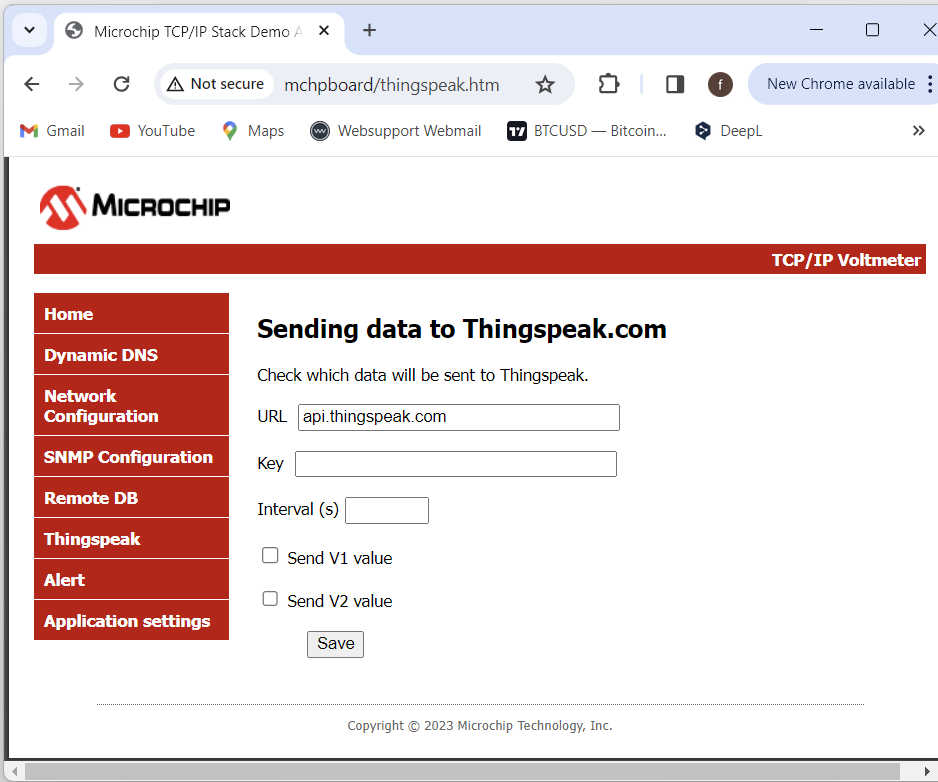This screenshot has height=782, width=938.
Task: Open the Websupport Webmail bookmark
Action: [x=395, y=130]
